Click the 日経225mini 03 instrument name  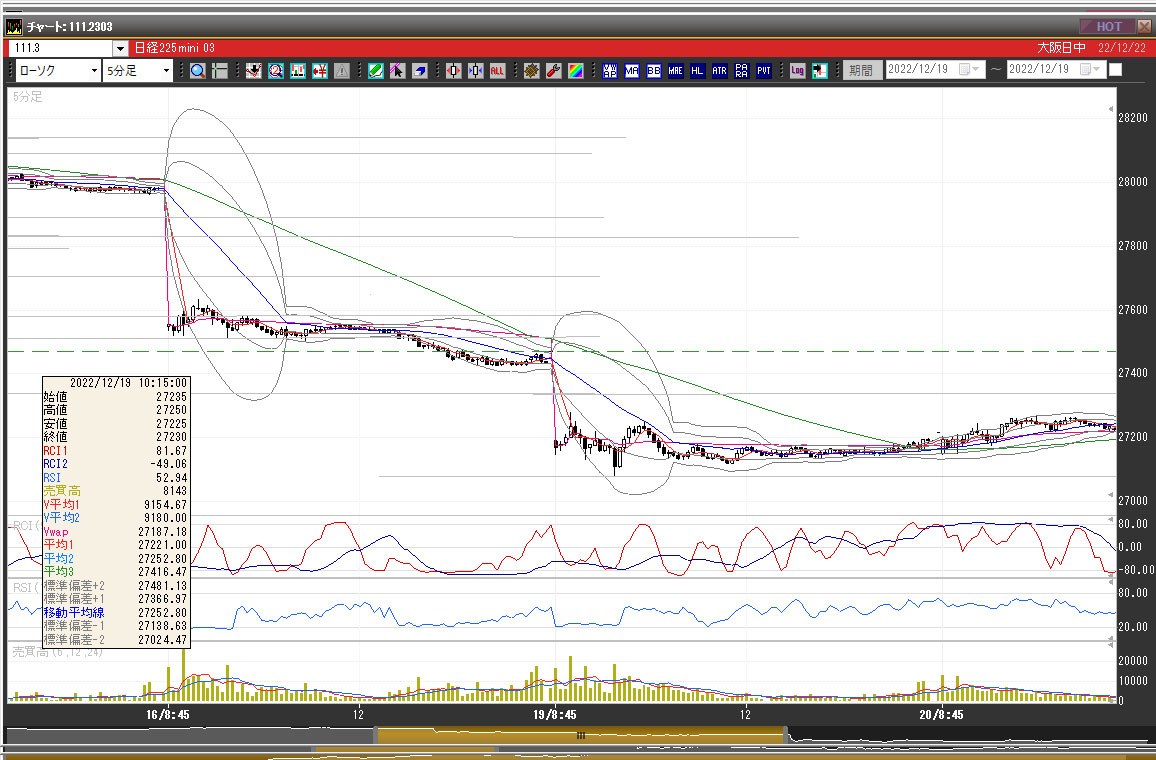[175, 48]
